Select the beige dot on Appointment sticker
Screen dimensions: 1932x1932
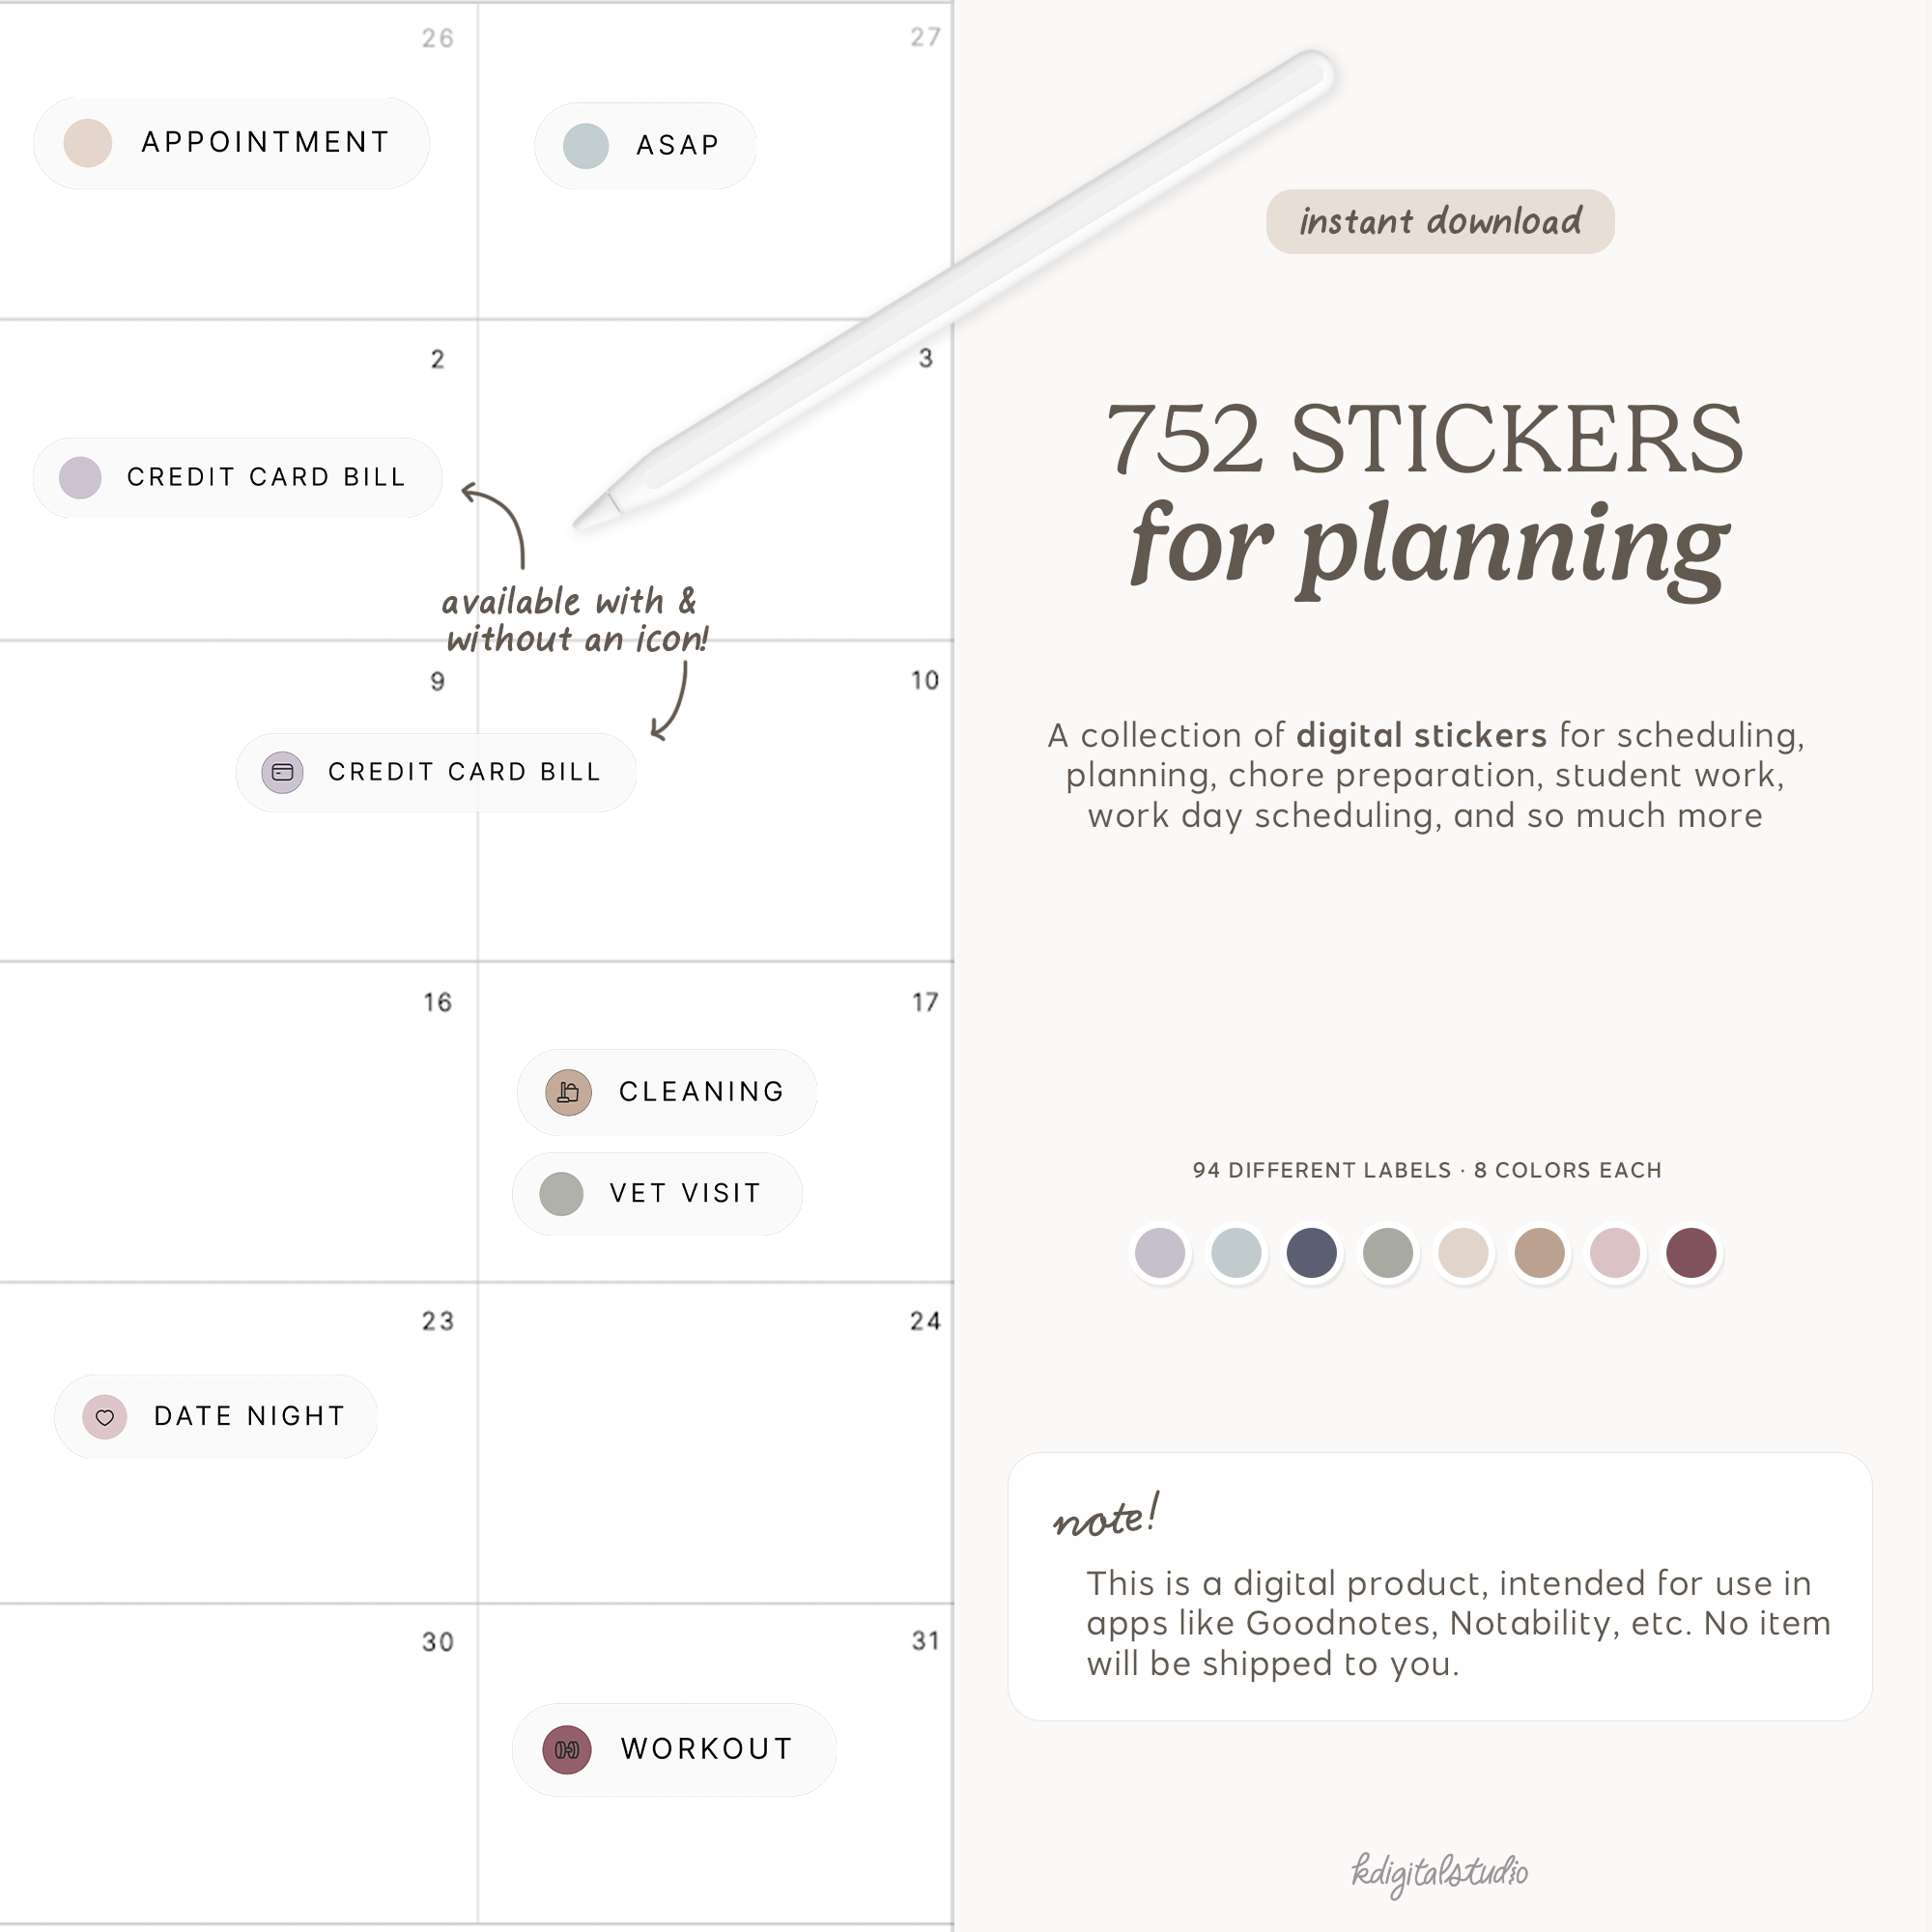[x=88, y=143]
